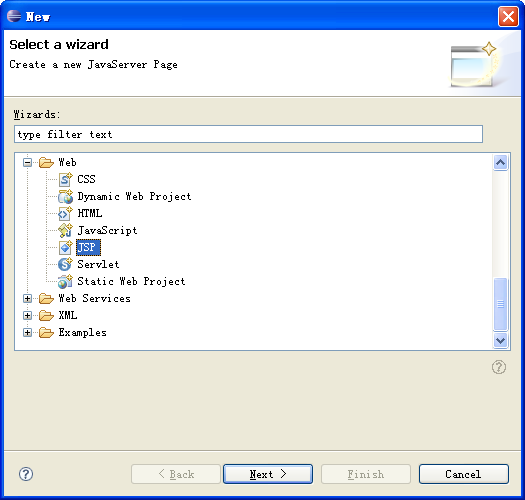Click the CSS wizard icon
525x500 pixels.
65,180
